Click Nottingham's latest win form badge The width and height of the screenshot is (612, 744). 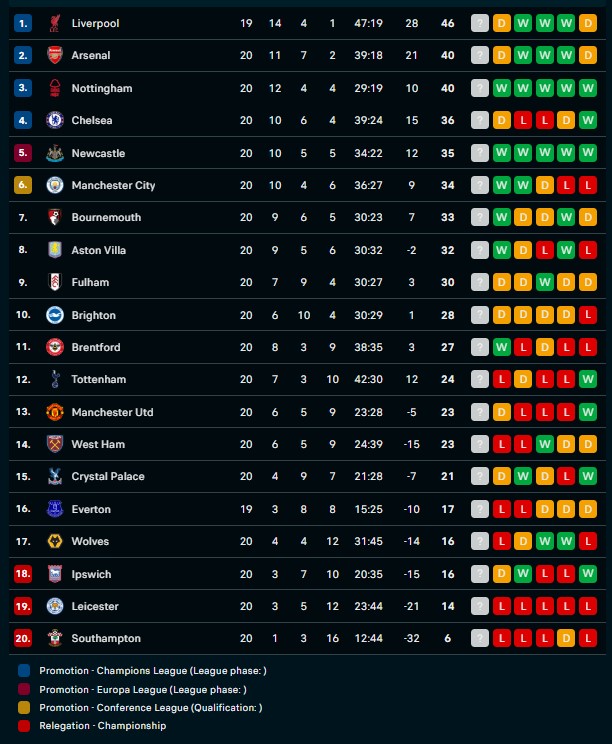tap(501, 88)
